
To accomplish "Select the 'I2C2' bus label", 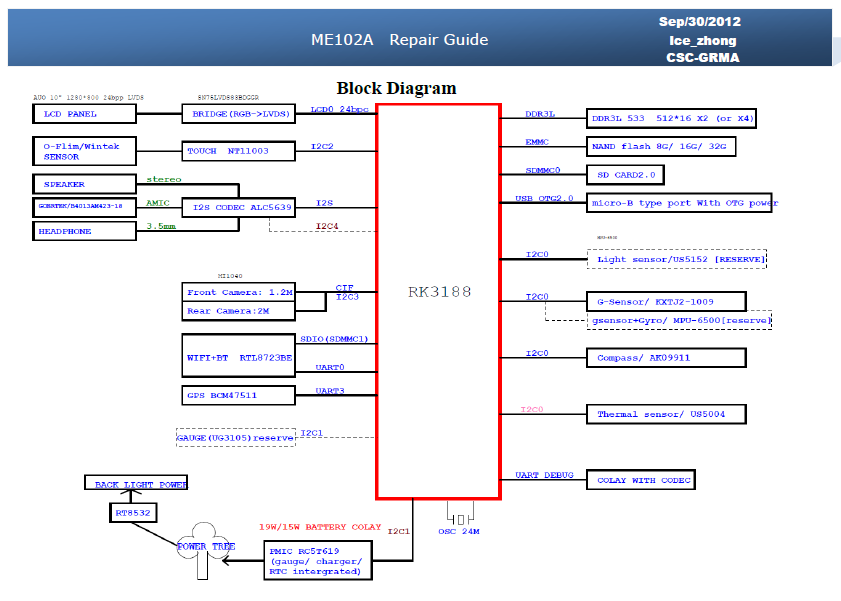I will (x=322, y=146).
